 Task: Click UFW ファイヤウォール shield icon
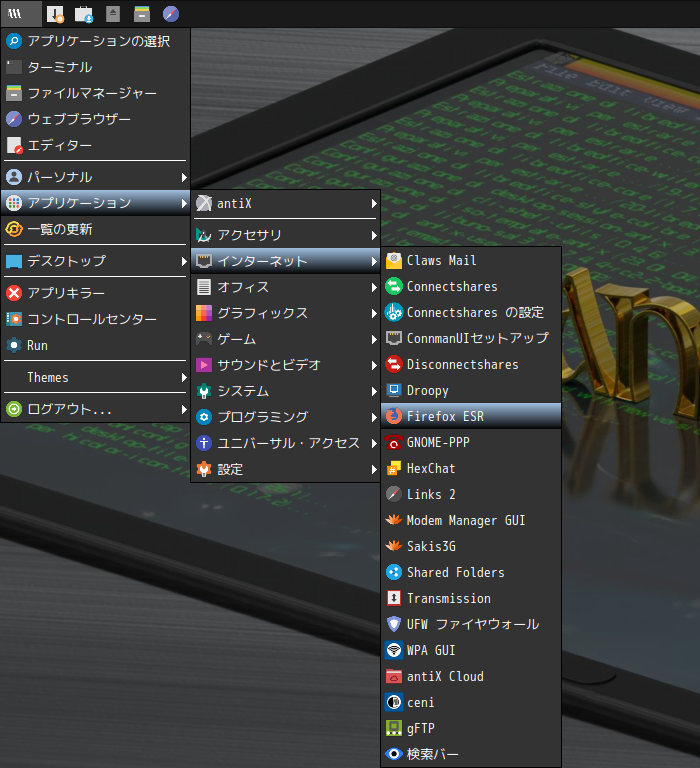394,624
